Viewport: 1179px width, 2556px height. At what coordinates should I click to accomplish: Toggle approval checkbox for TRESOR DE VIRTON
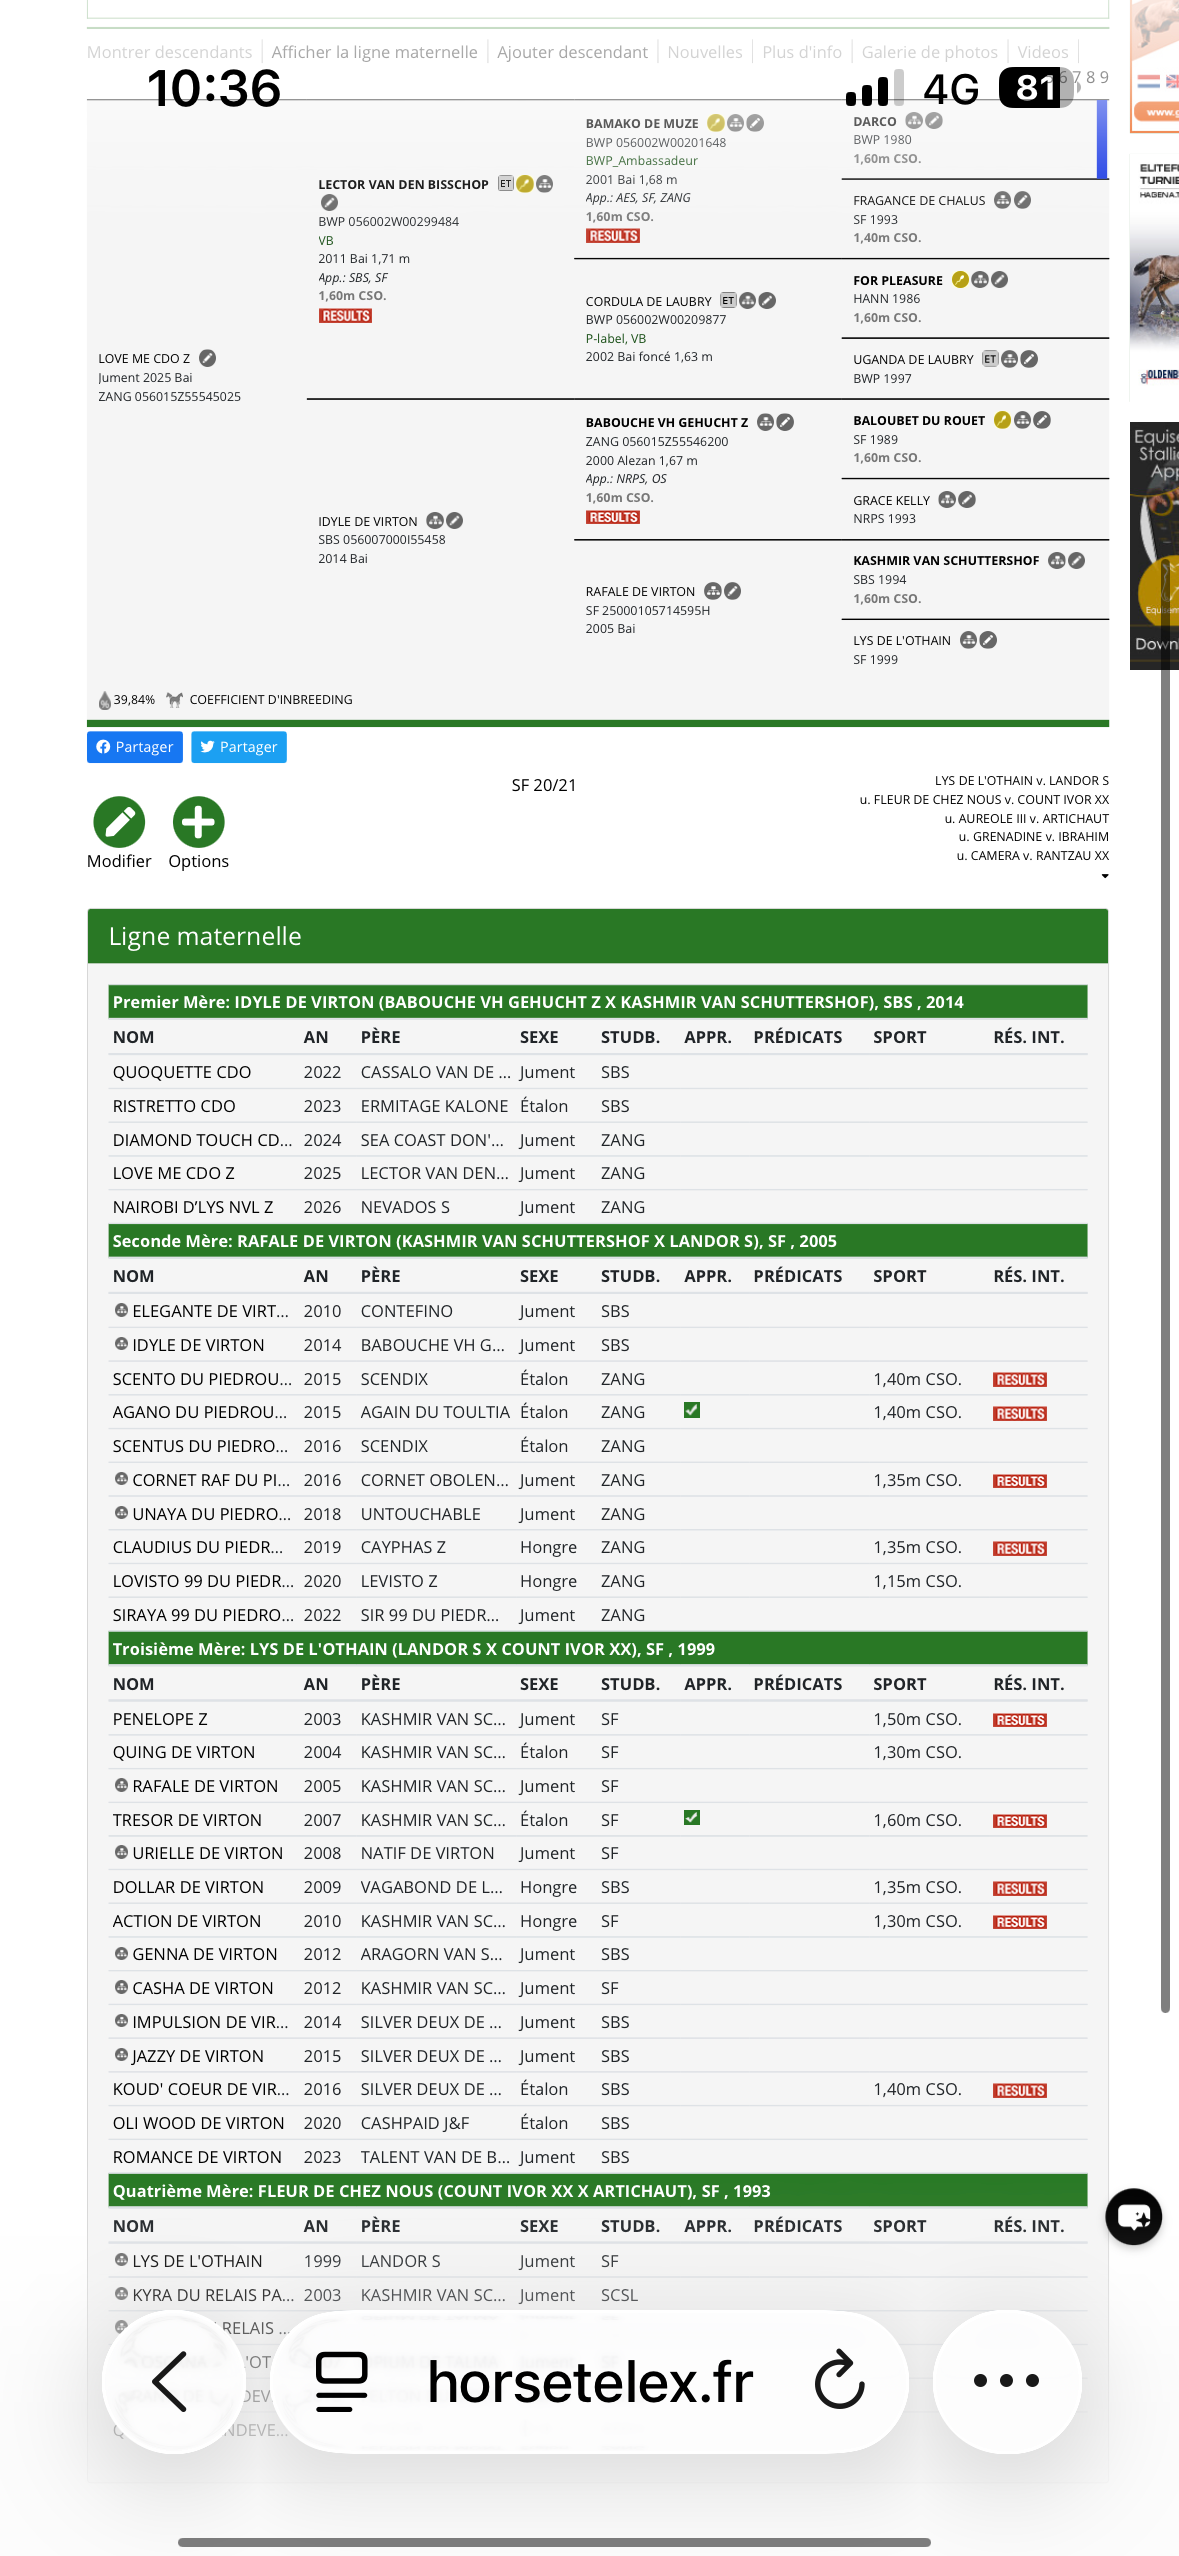[692, 1818]
